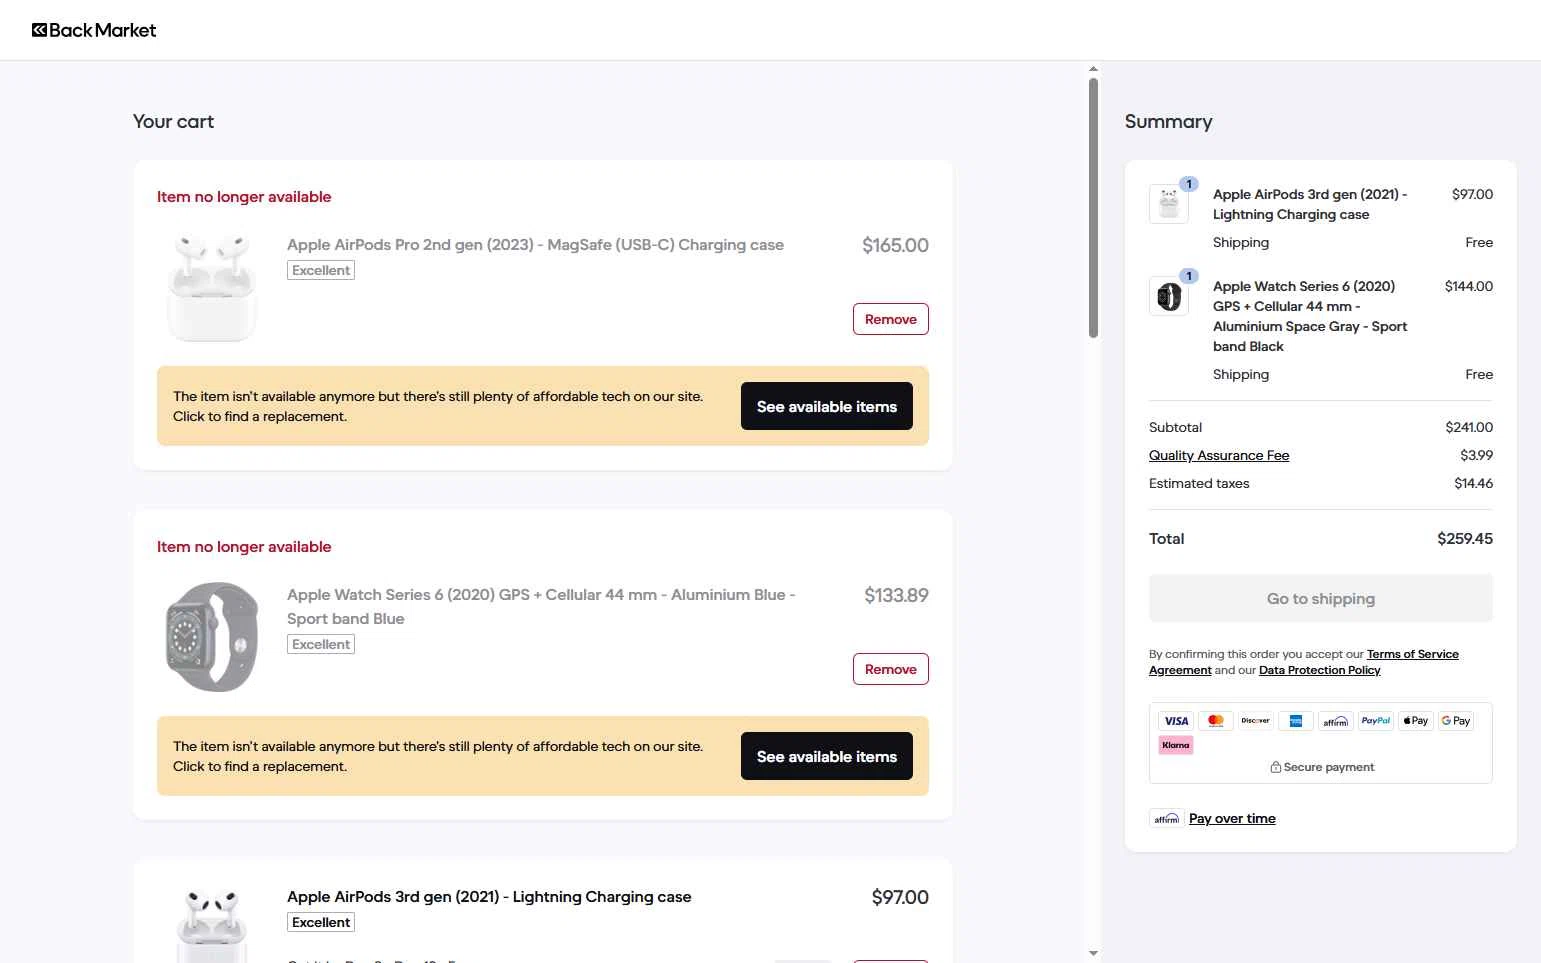Image resolution: width=1541 pixels, height=963 pixels.
Task: Click the Apple Watch Aluminium Blue title
Action: pyautogui.click(x=541, y=606)
